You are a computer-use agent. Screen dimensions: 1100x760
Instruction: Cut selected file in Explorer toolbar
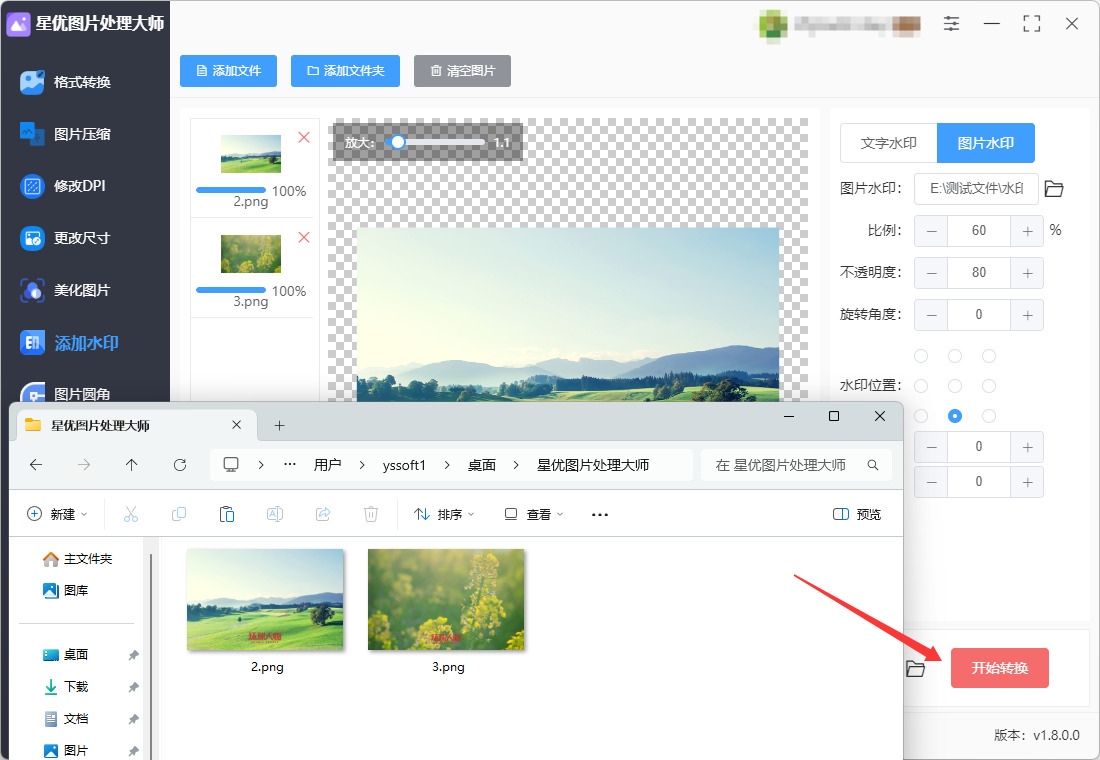click(x=130, y=514)
